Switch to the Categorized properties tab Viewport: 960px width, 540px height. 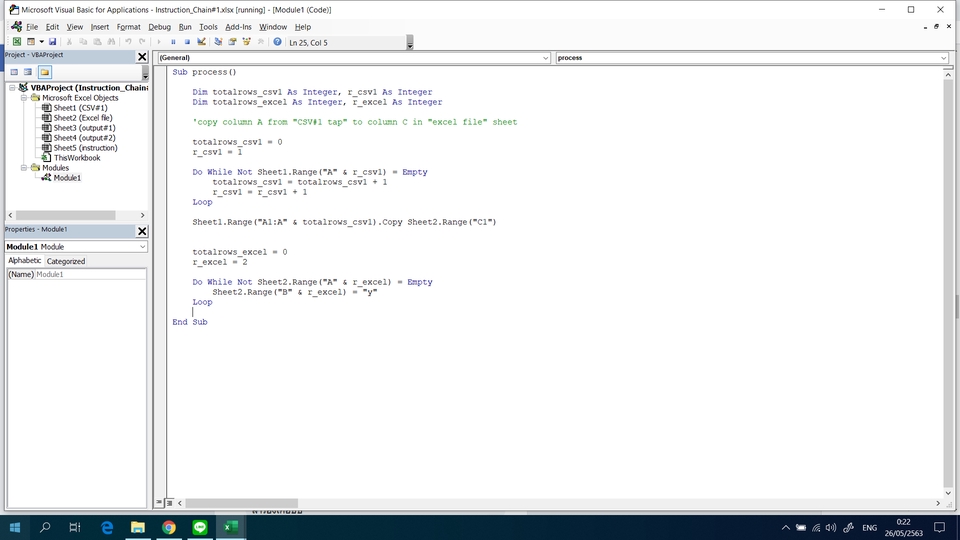(66, 261)
